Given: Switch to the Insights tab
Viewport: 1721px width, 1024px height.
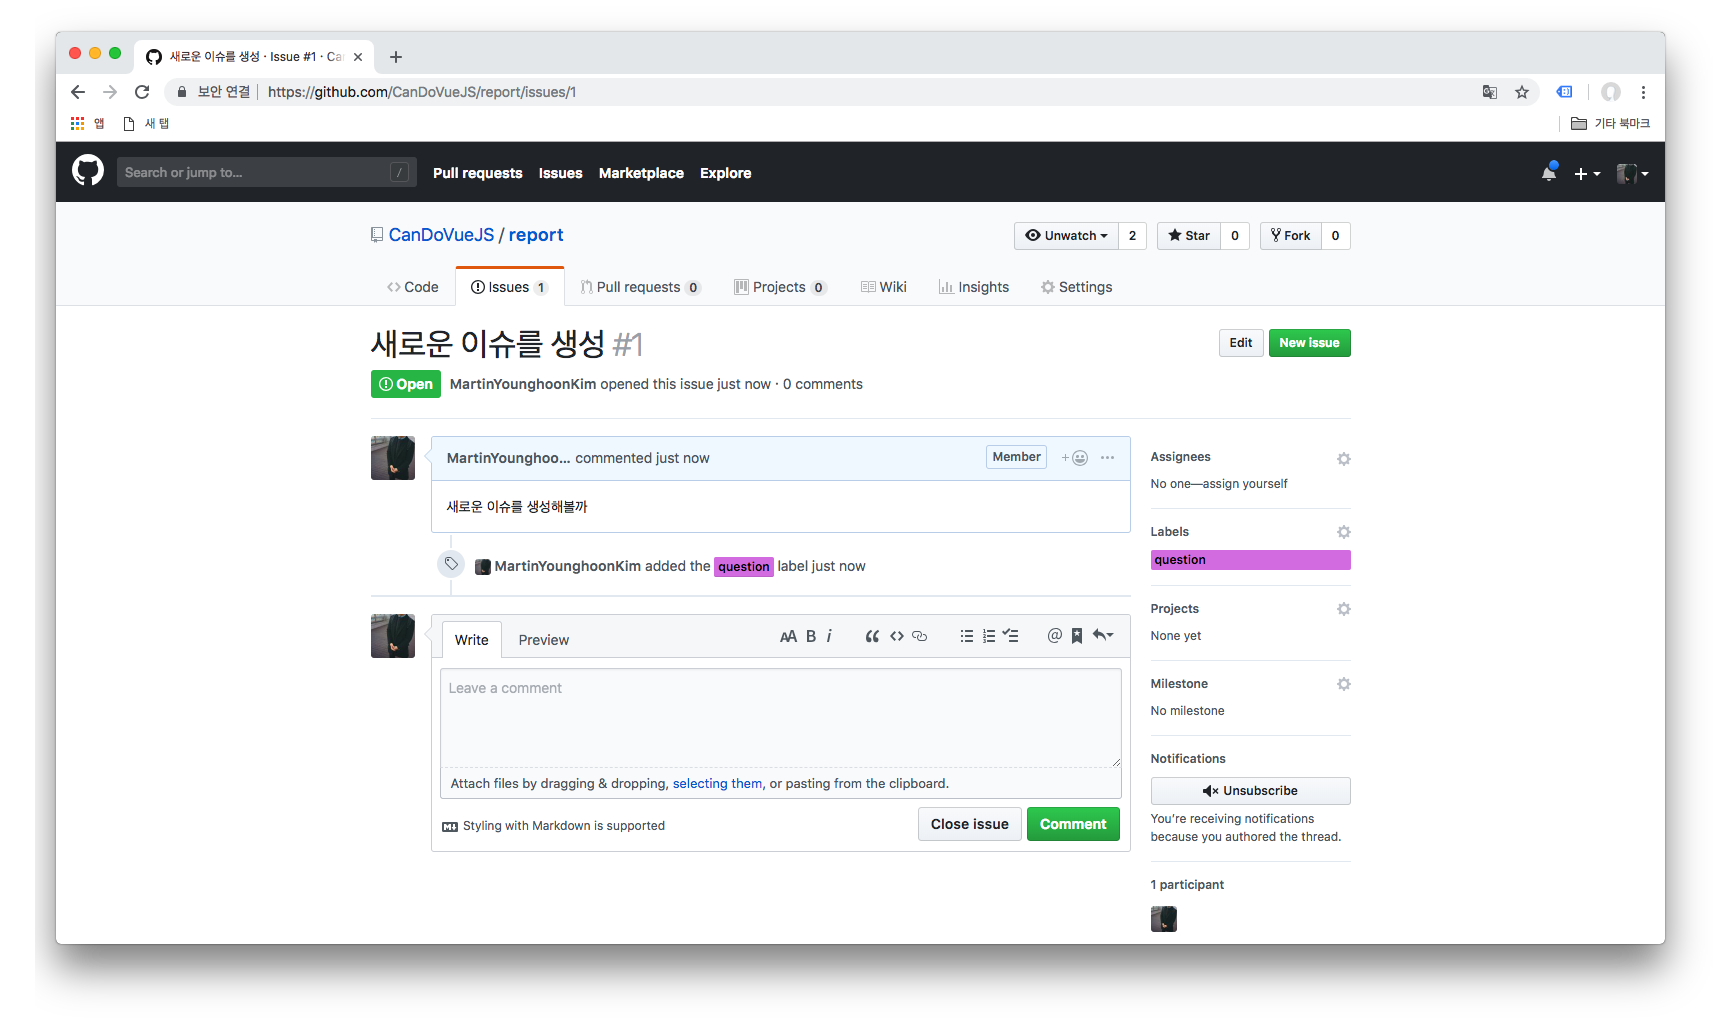Looking at the screenshot, I should [974, 287].
